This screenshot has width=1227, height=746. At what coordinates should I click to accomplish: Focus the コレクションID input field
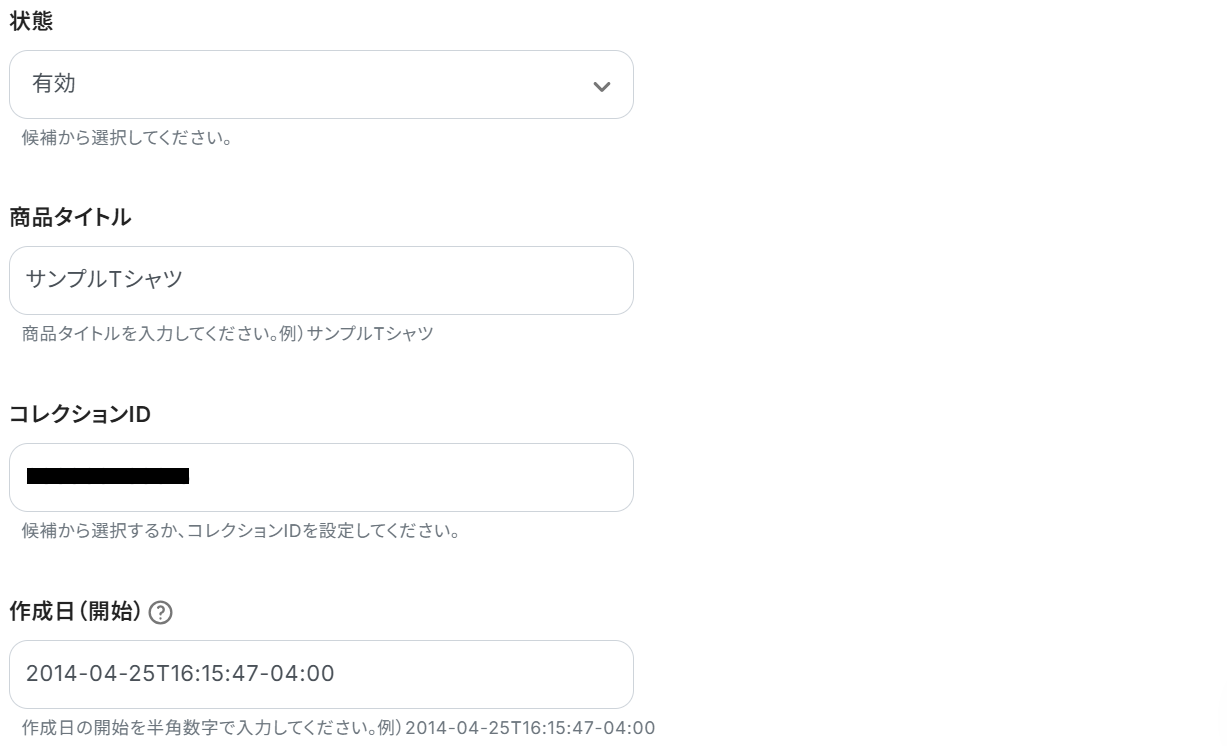pos(400,477)
